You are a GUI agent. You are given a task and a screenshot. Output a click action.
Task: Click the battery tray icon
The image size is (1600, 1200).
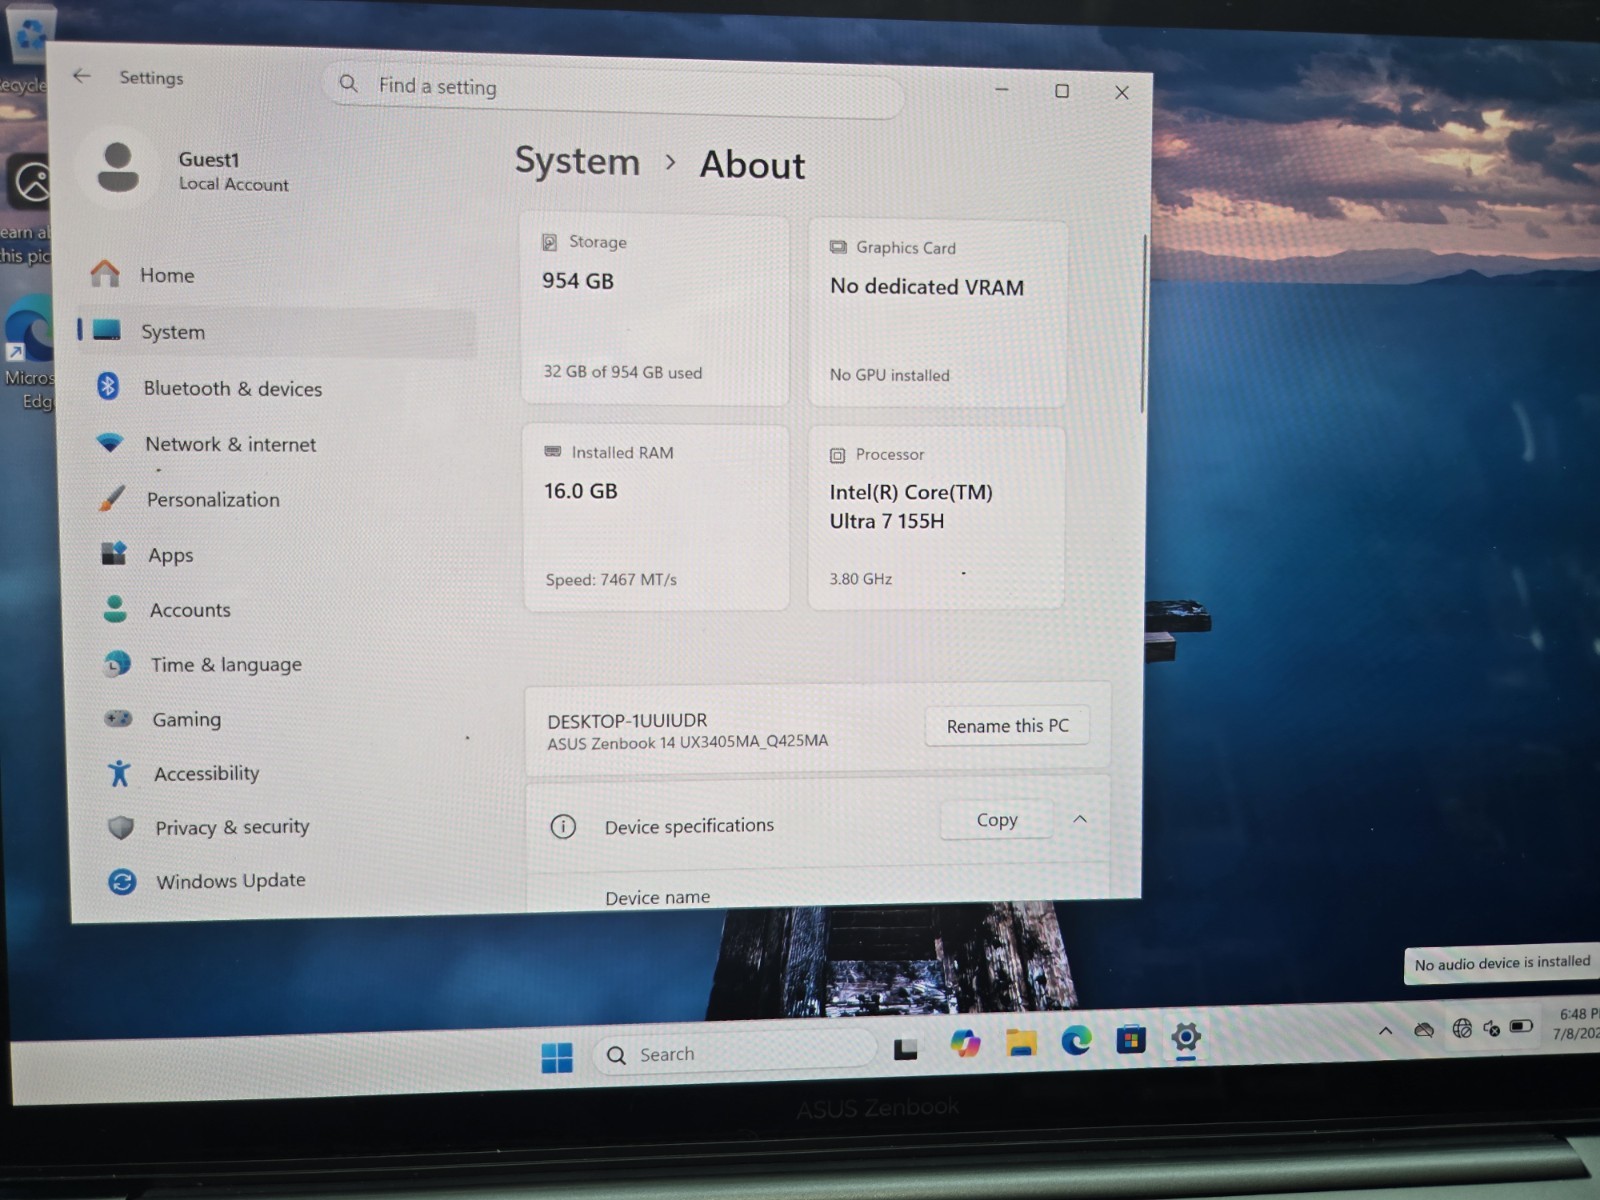pos(1521,1026)
